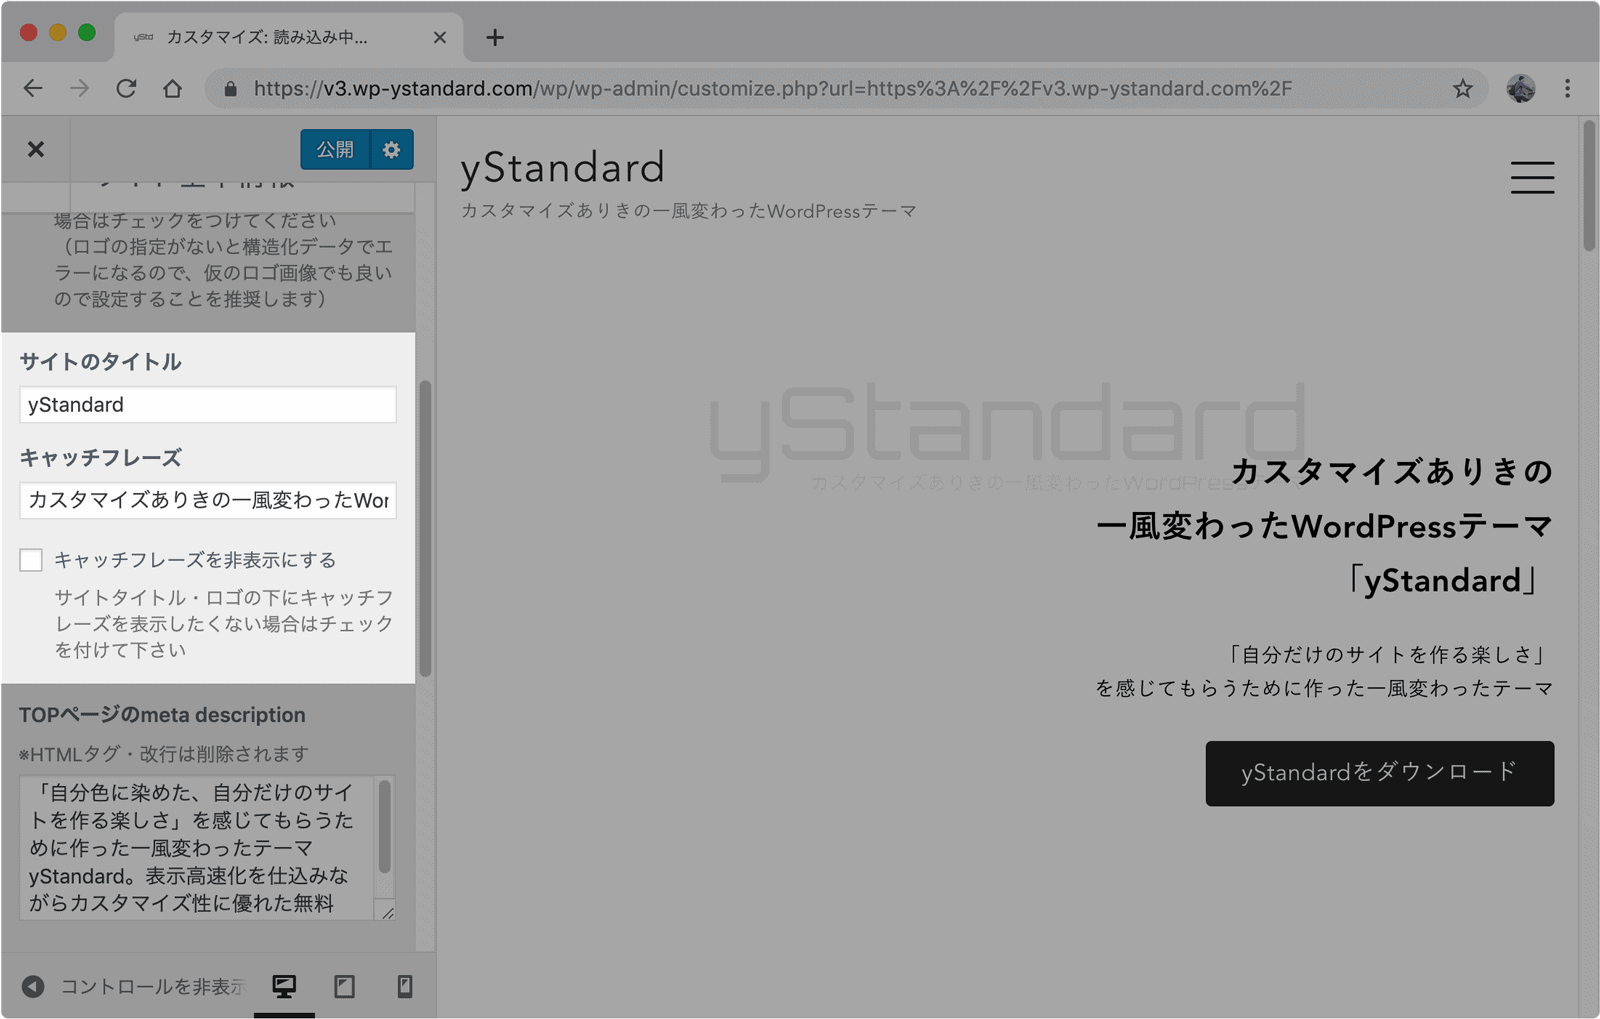Click the textarea resize handle
This screenshot has height=1019, width=1600.
click(x=388, y=911)
